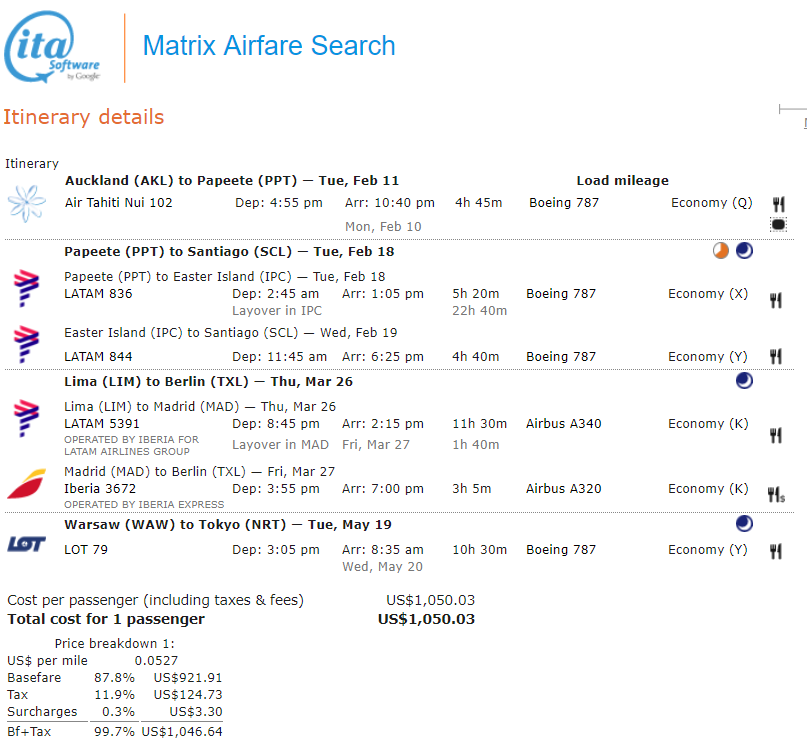Click the Madrid (MAD) to Berlin (TXL) leg
This screenshot has height=747, width=807.
[199, 472]
